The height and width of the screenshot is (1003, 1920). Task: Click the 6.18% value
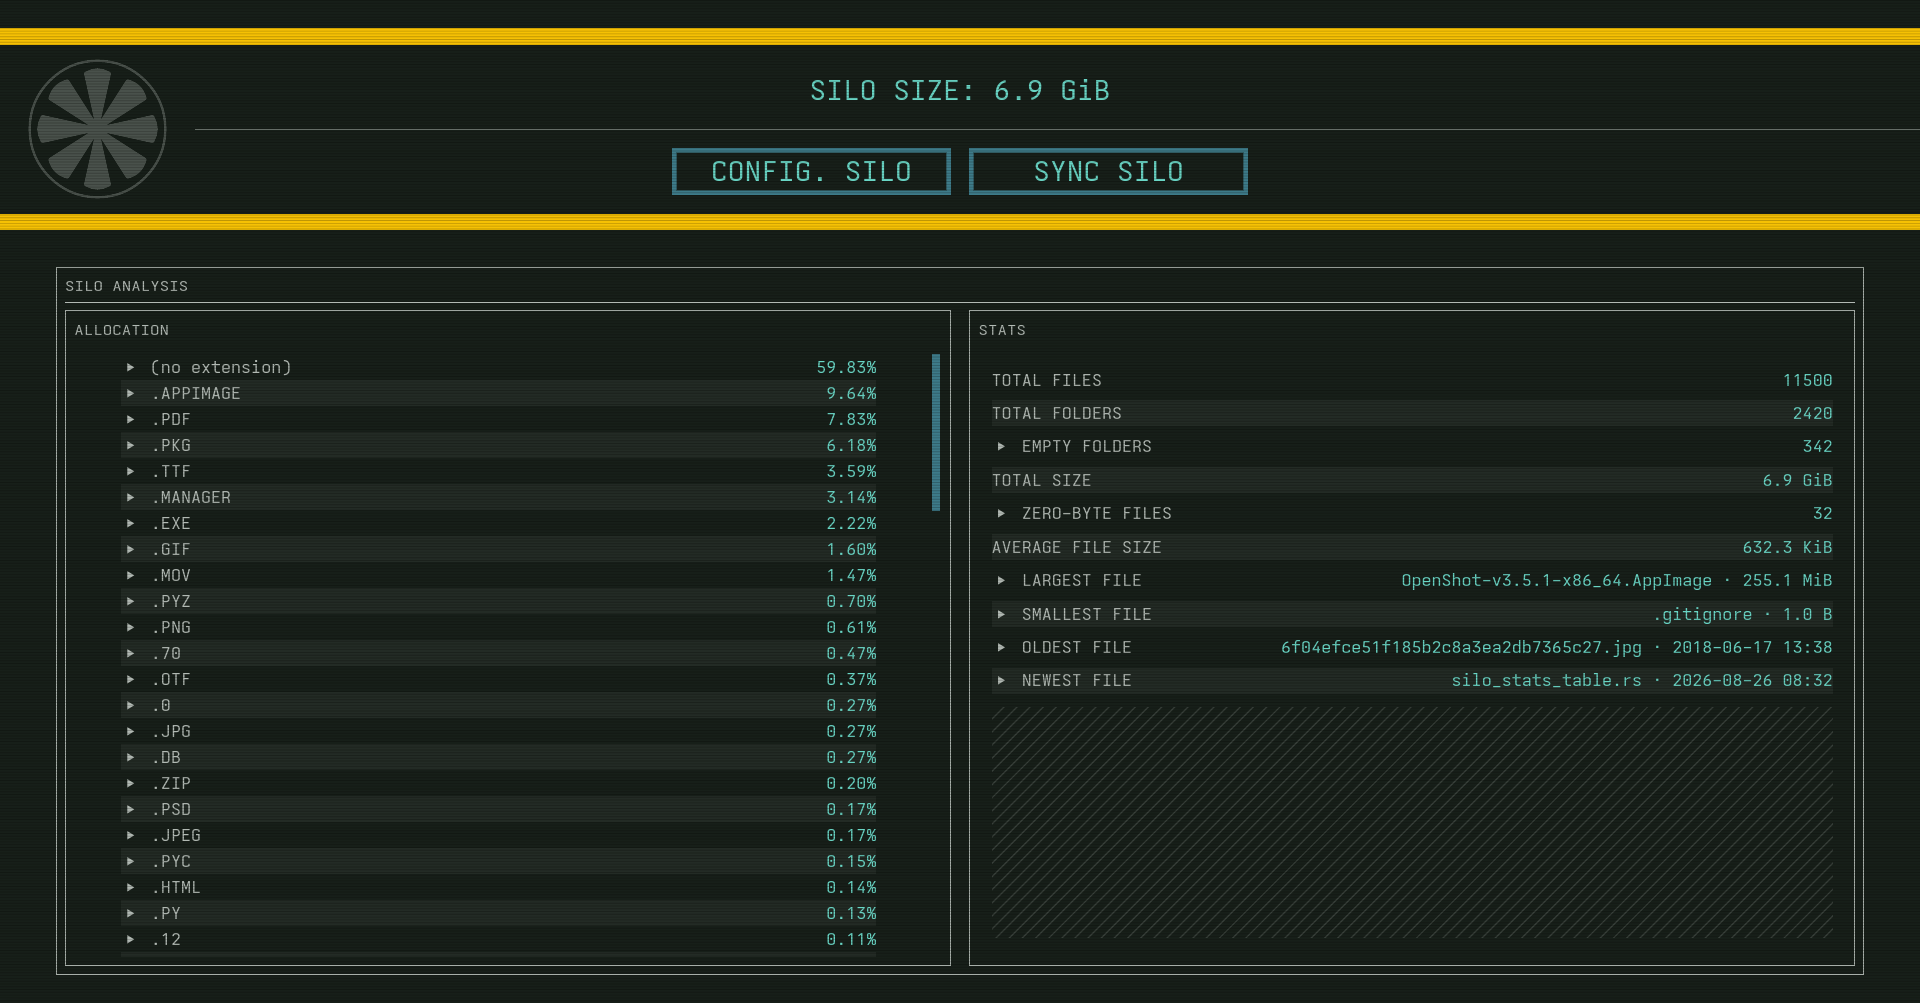tap(851, 445)
